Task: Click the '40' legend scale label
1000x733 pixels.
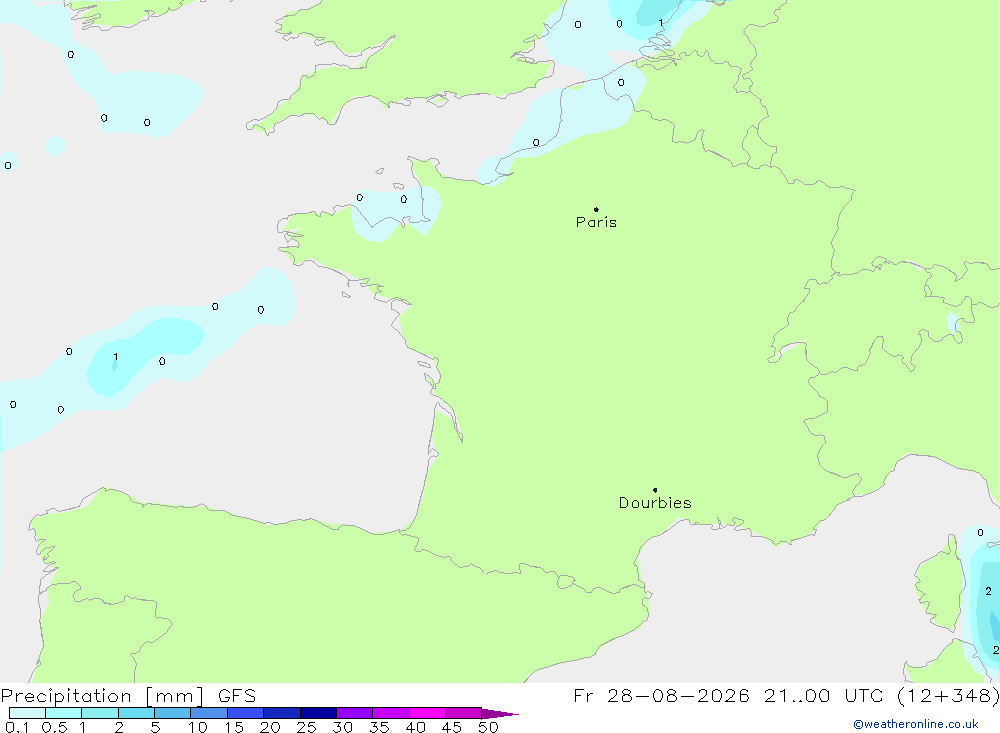Action: pyautogui.click(x=416, y=727)
